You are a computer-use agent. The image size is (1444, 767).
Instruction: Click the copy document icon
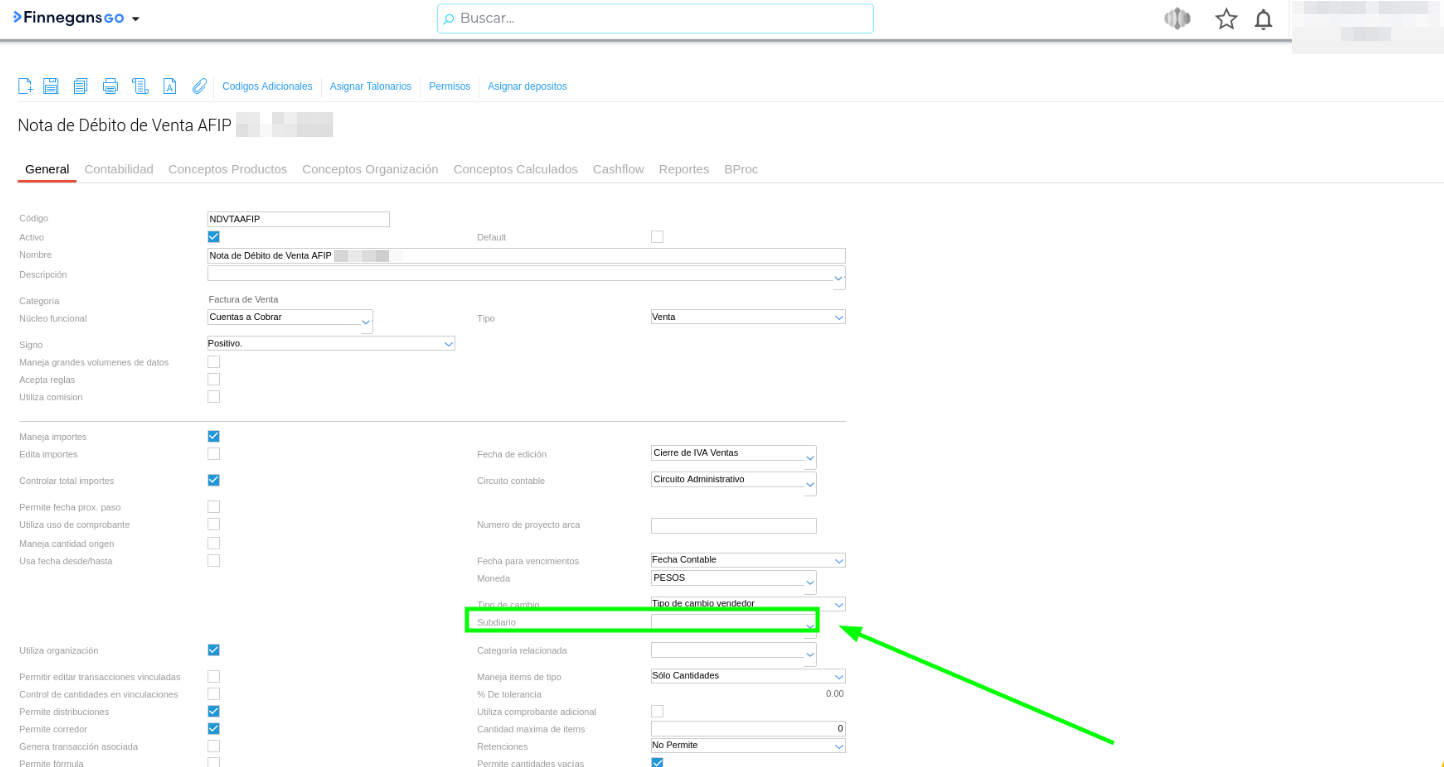click(x=80, y=86)
